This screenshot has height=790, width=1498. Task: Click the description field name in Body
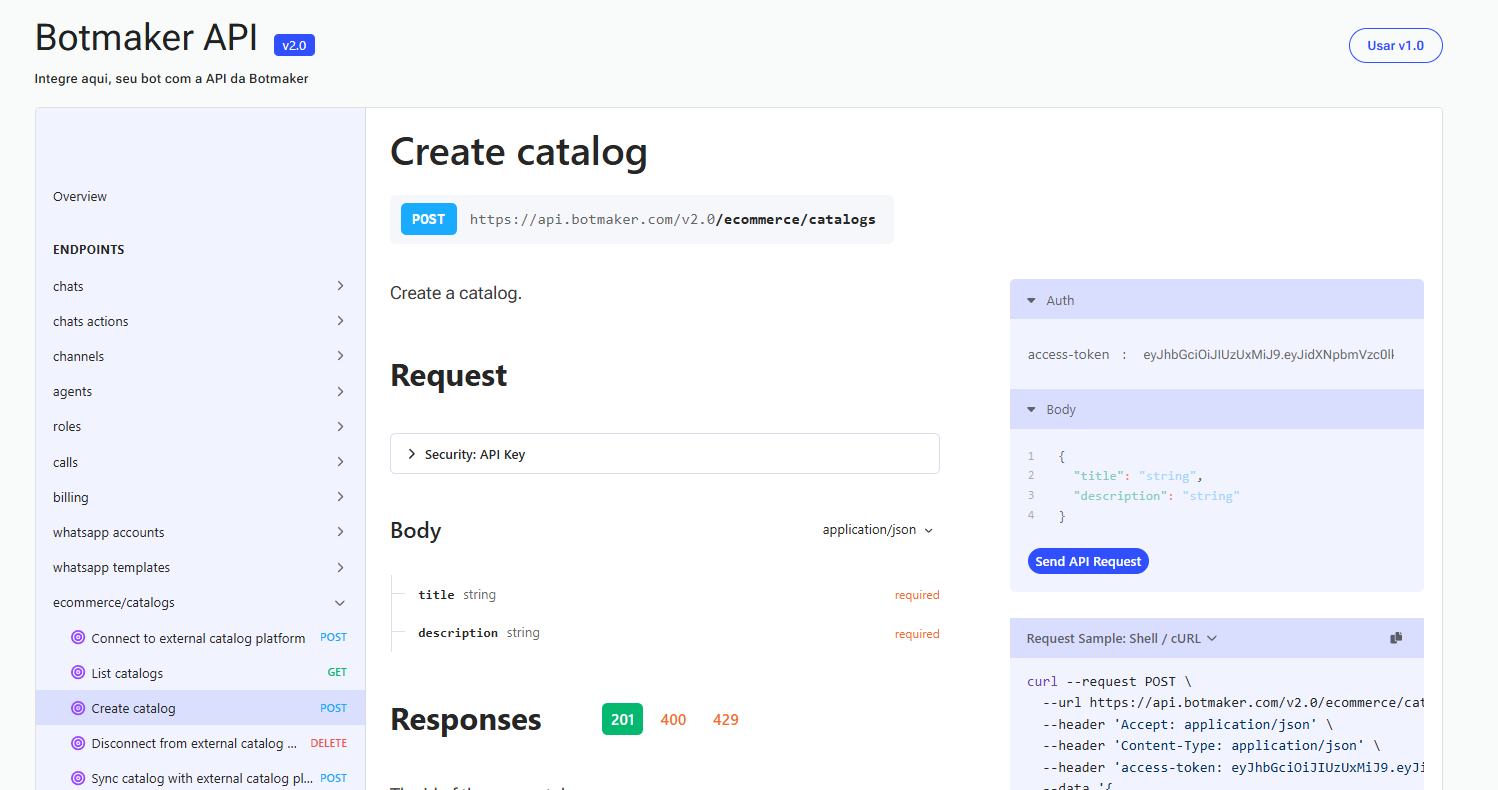click(458, 633)
